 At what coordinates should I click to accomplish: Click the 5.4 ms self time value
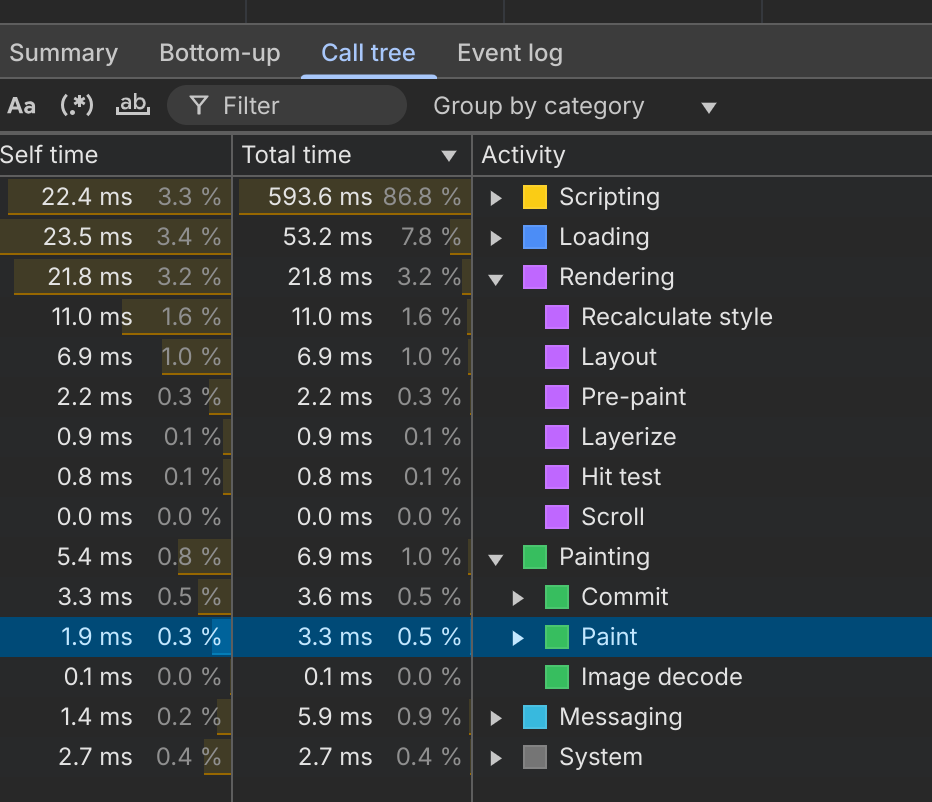(x=95, y=556)
